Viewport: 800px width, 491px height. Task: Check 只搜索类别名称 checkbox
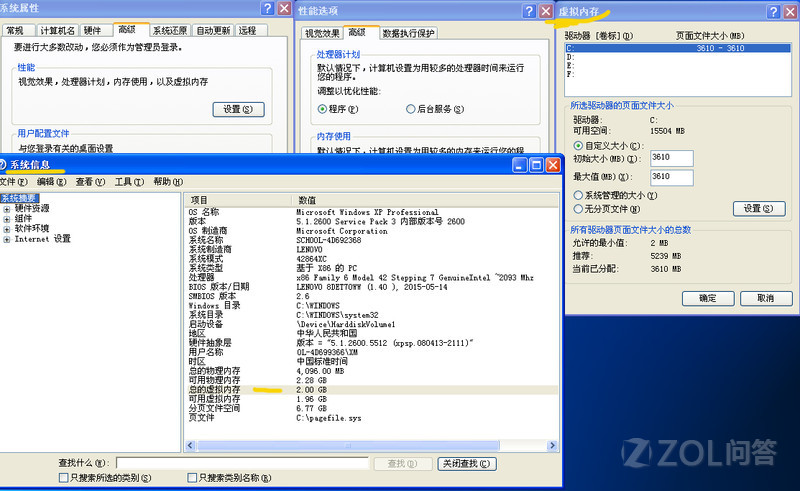(192, 478)
